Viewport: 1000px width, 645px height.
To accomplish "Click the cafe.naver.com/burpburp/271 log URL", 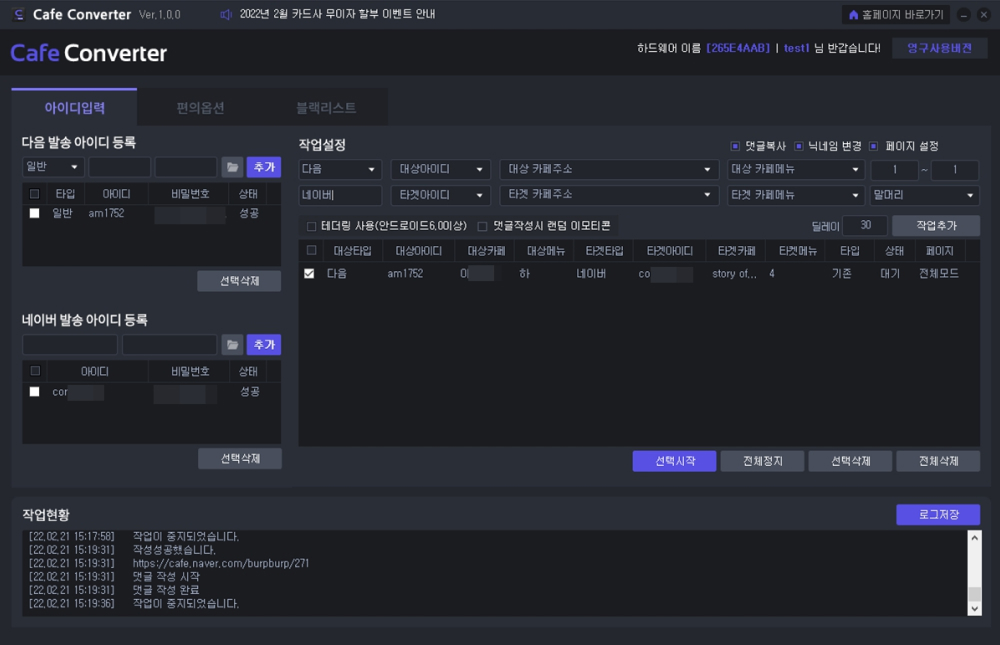I will [221, 563].
